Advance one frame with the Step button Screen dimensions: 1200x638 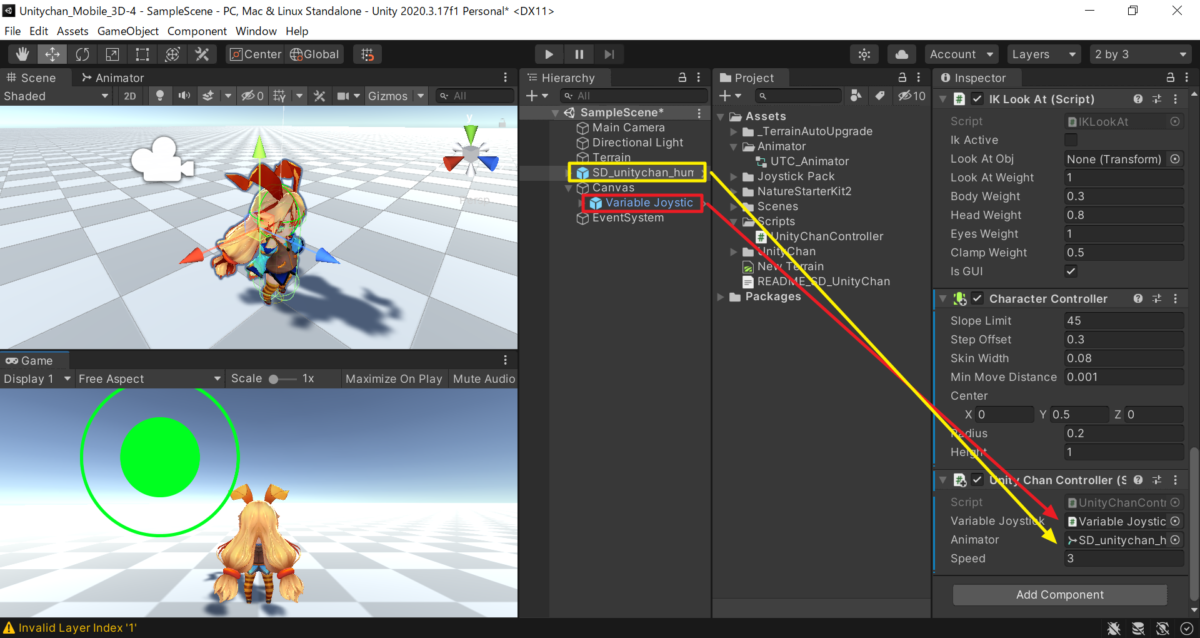(609, 54)
